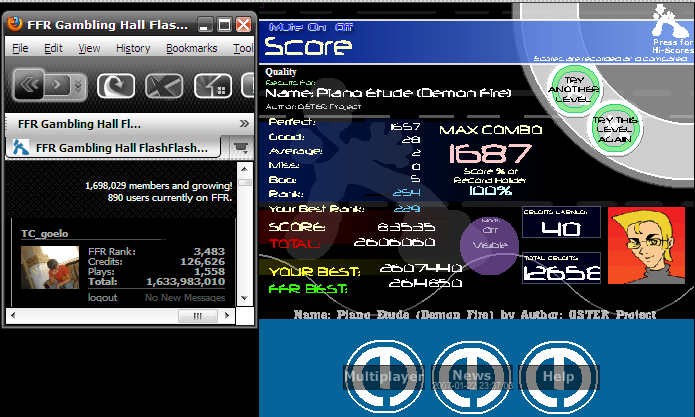
Task: Click Your Best Rank 229 value
Action: point(407,208)
